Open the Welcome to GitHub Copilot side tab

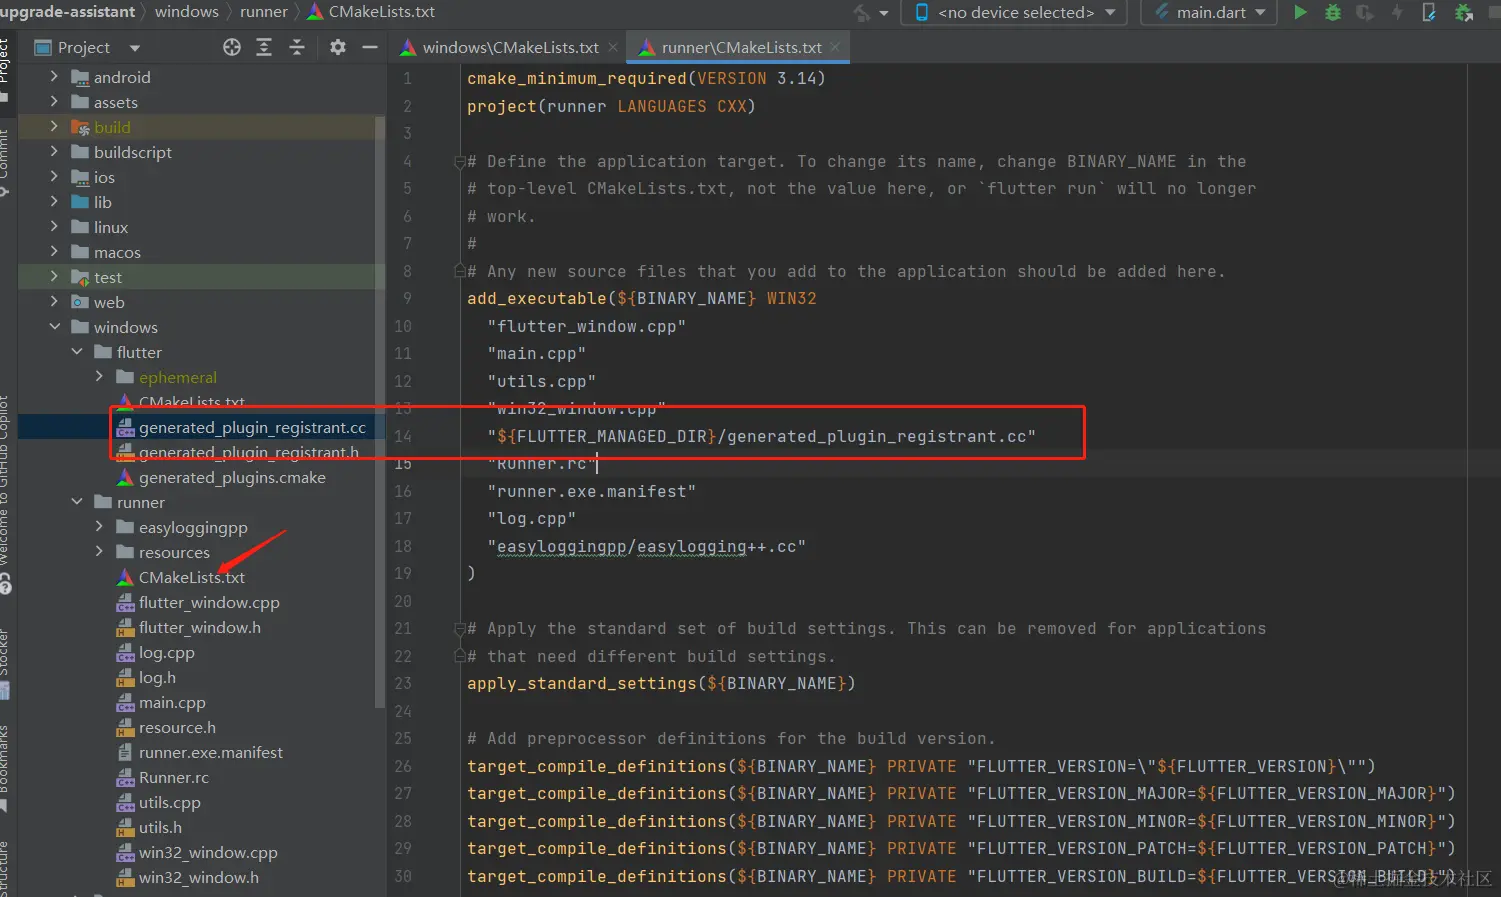(x=5, y=493)
